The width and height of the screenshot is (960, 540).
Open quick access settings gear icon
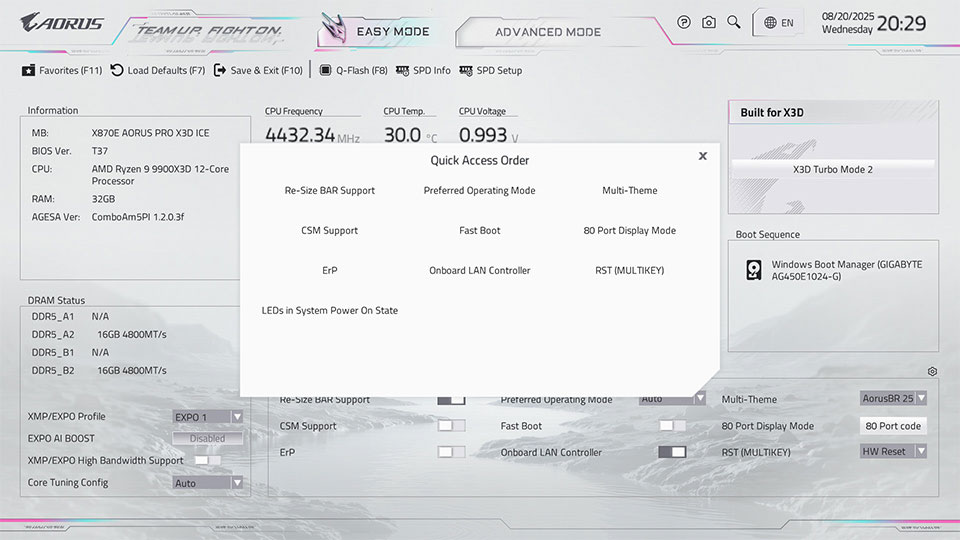click(932, 372)
